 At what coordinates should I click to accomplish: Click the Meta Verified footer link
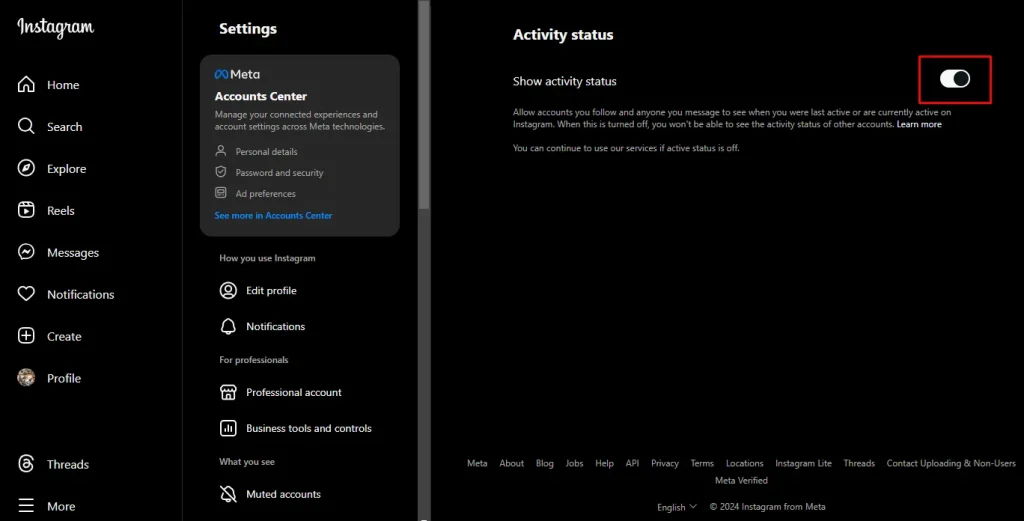pyautogui.click(x=741, y=480)
